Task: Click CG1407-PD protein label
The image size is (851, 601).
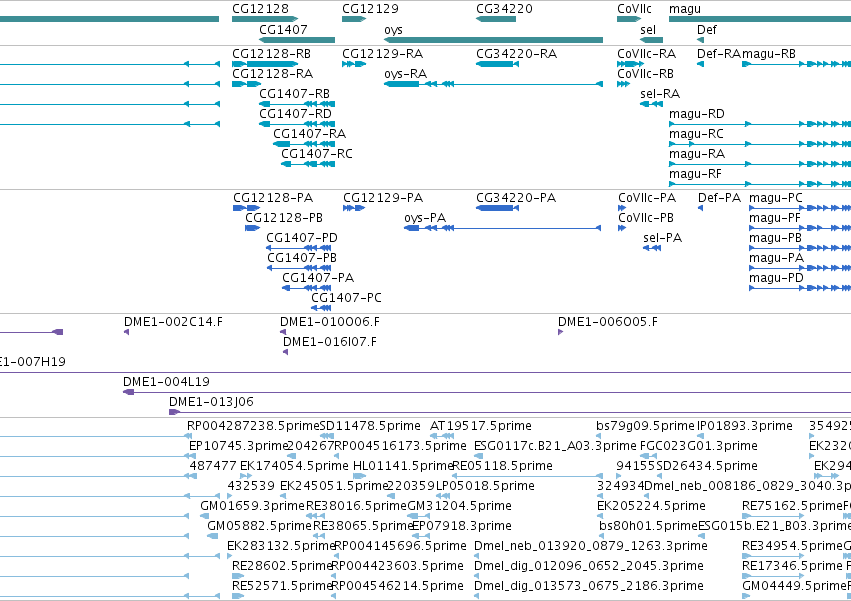Action: pos(302,238)
